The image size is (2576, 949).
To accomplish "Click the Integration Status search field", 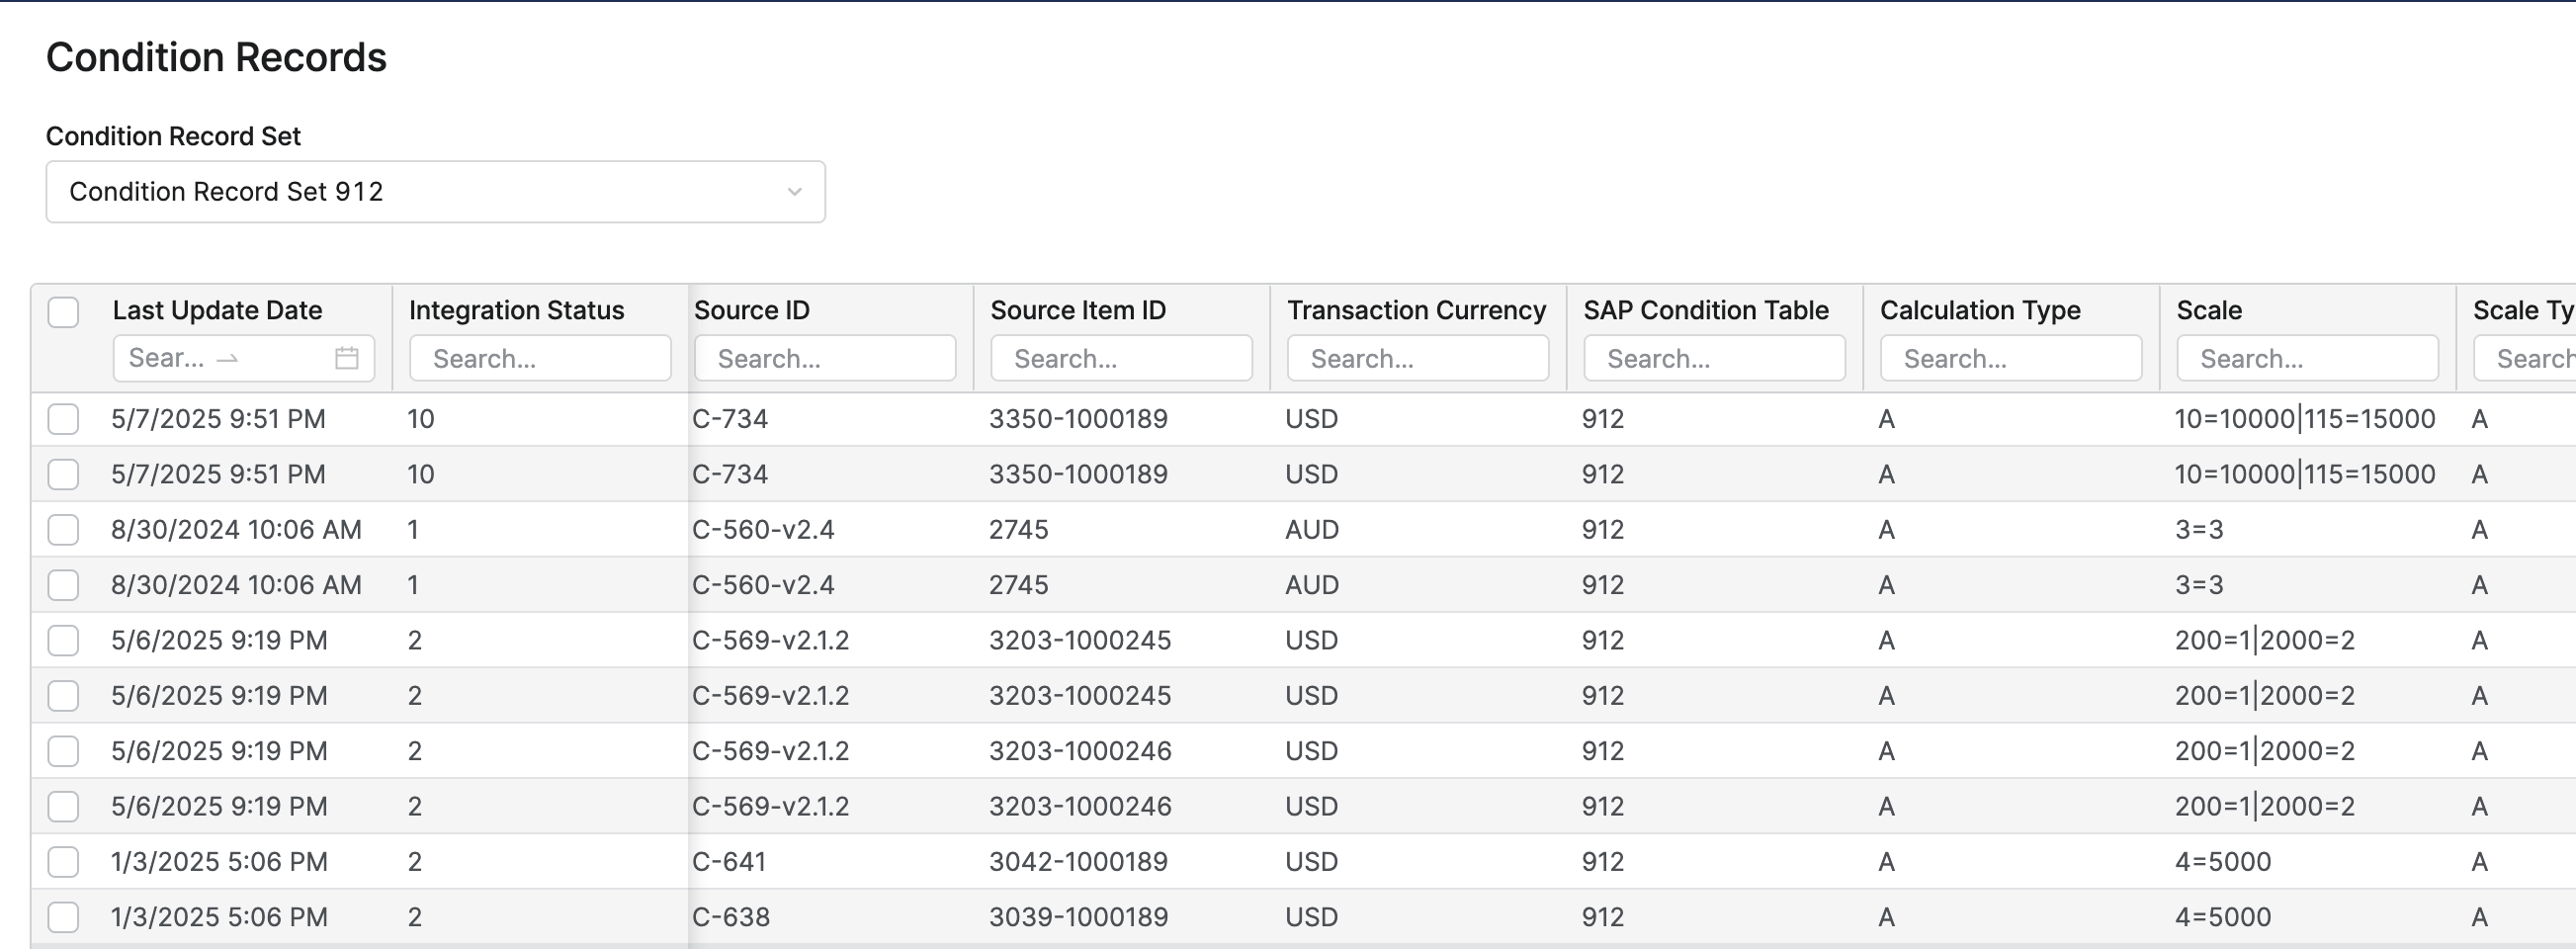I will click(x=540, y=359).
